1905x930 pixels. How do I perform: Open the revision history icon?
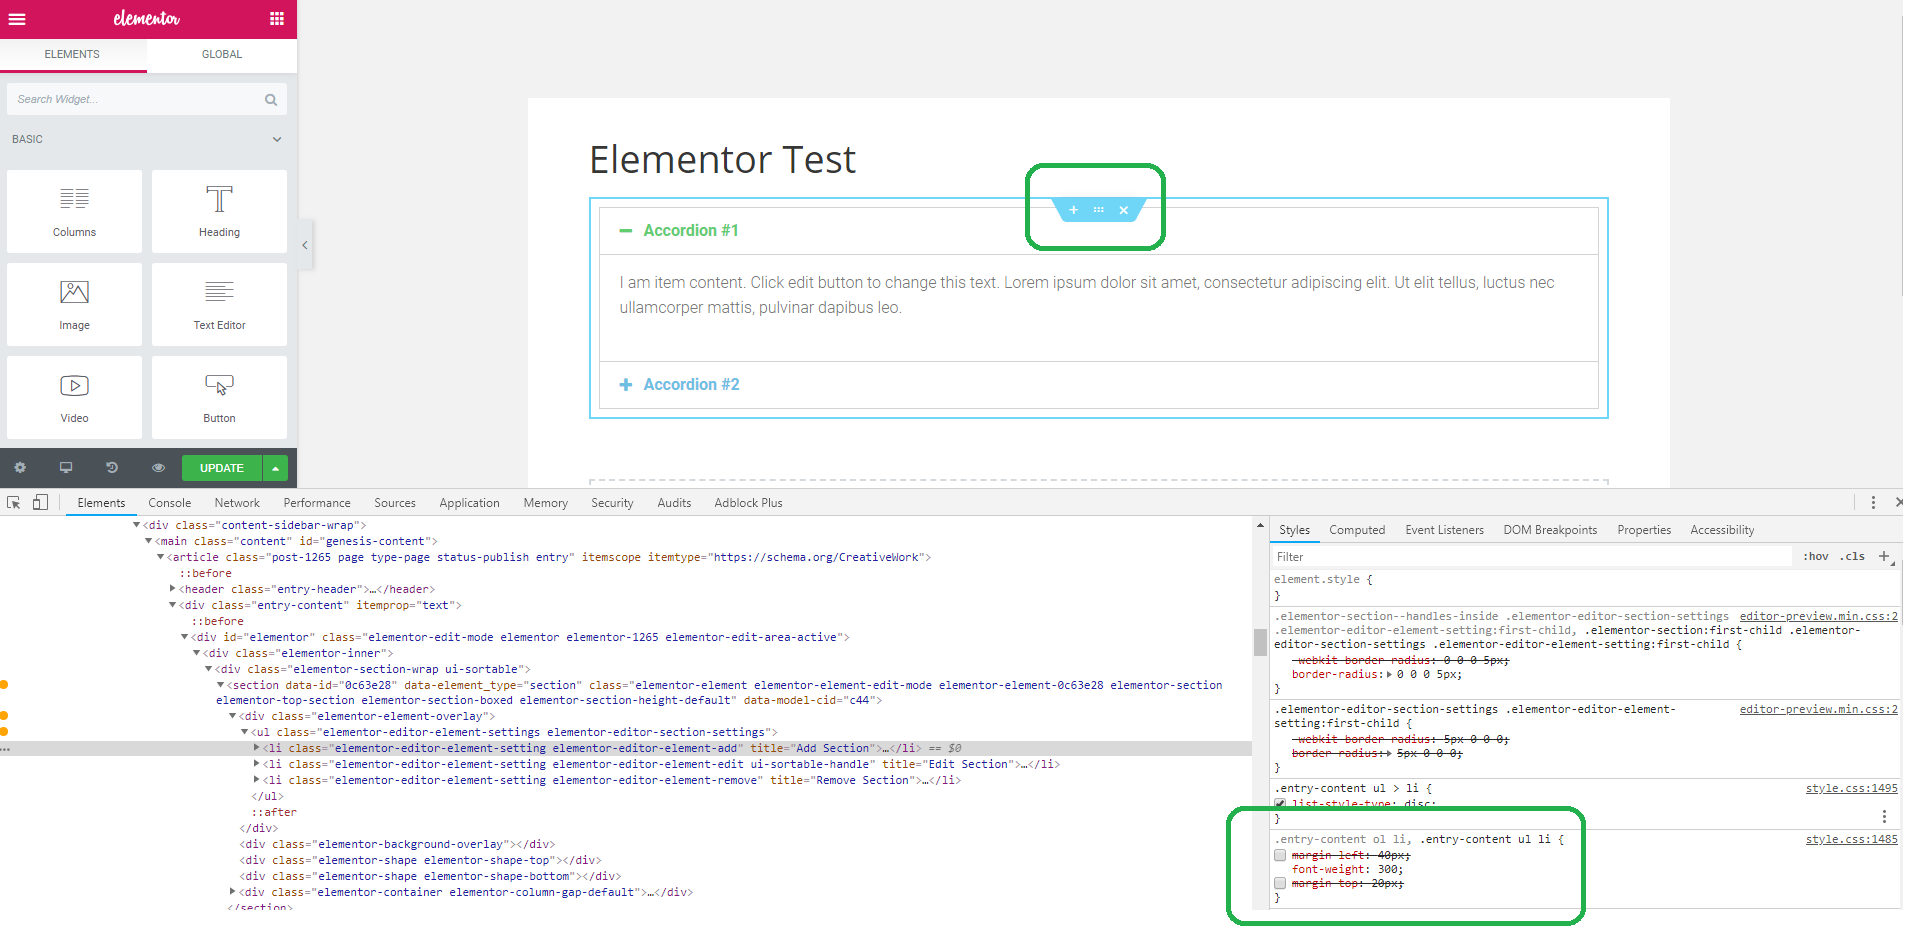[112, 467]
